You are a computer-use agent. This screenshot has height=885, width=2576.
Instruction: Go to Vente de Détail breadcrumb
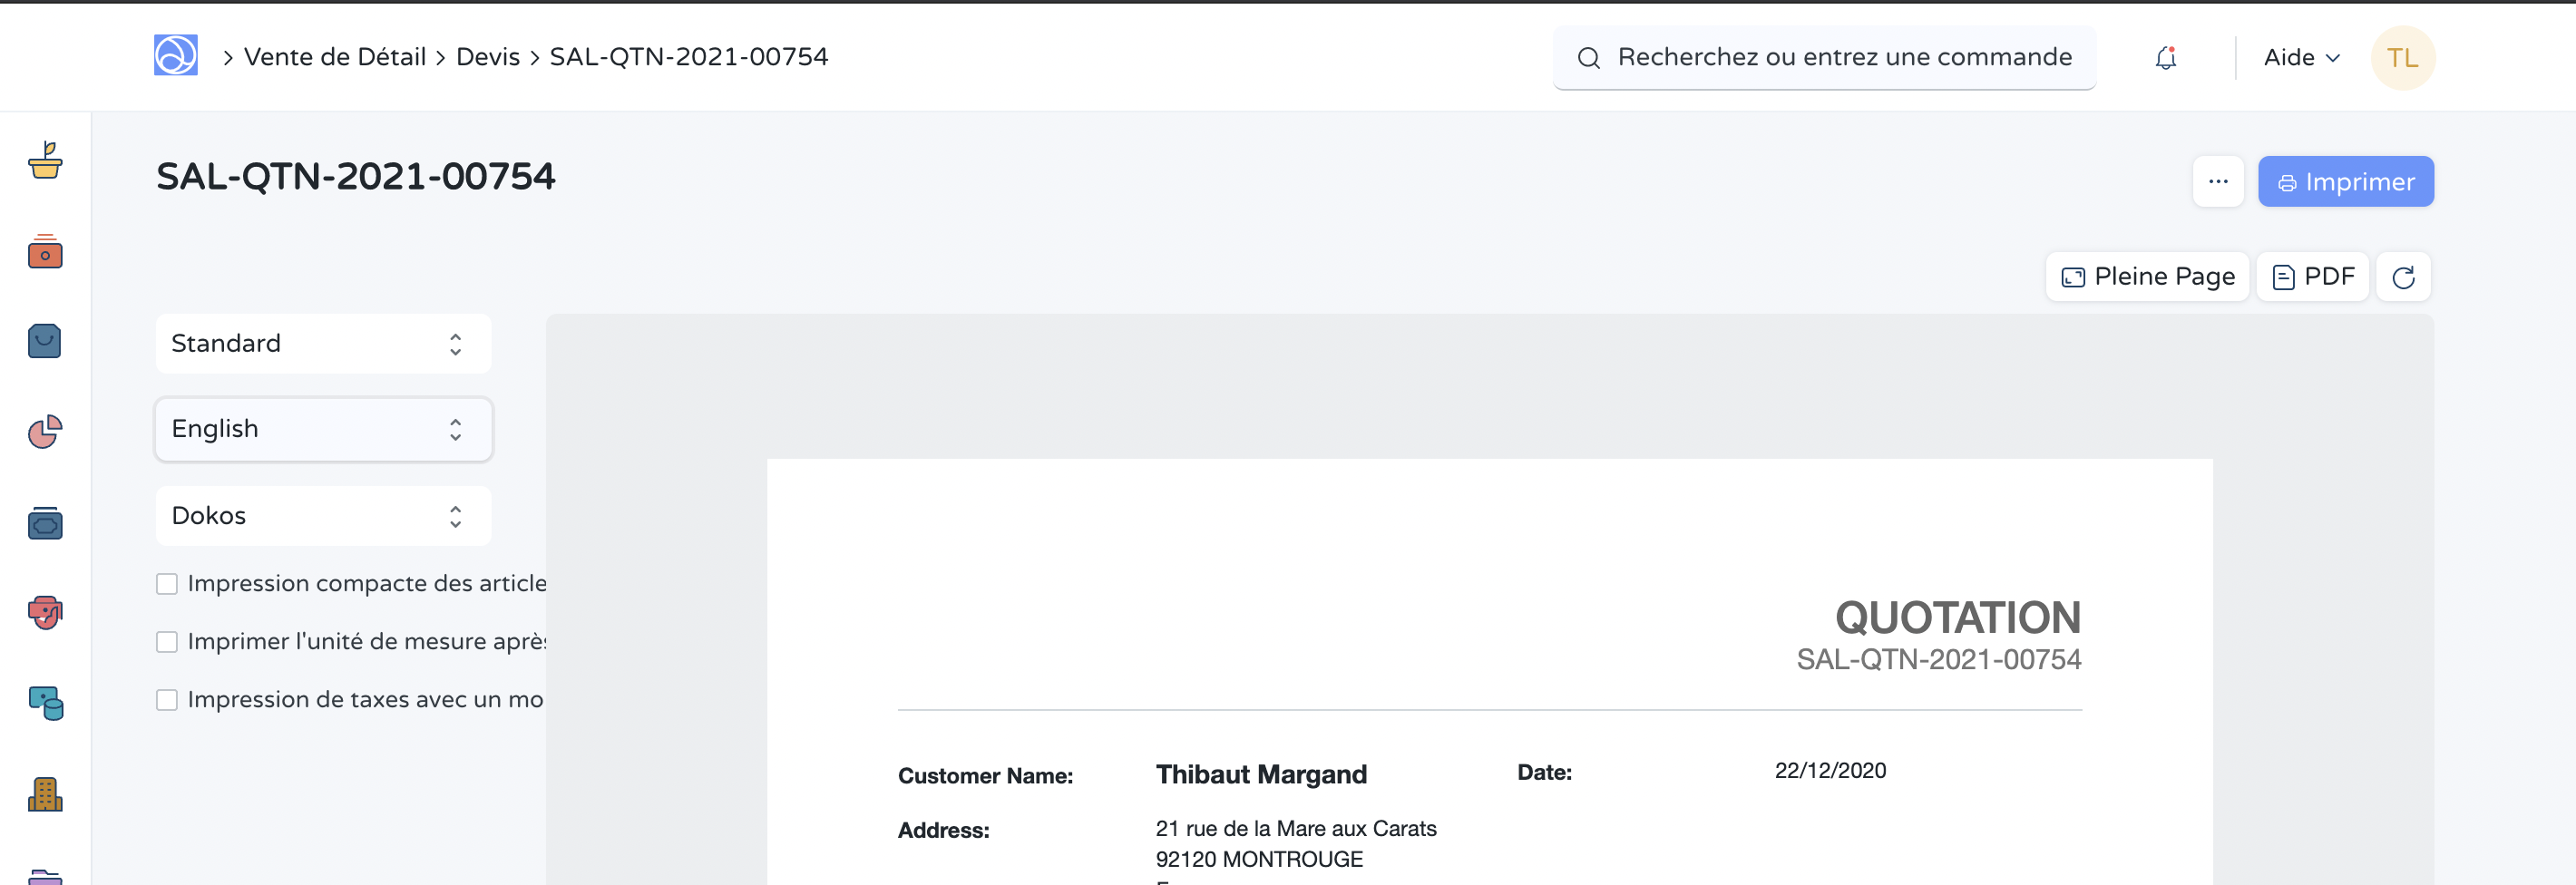(x=335, y=57)
